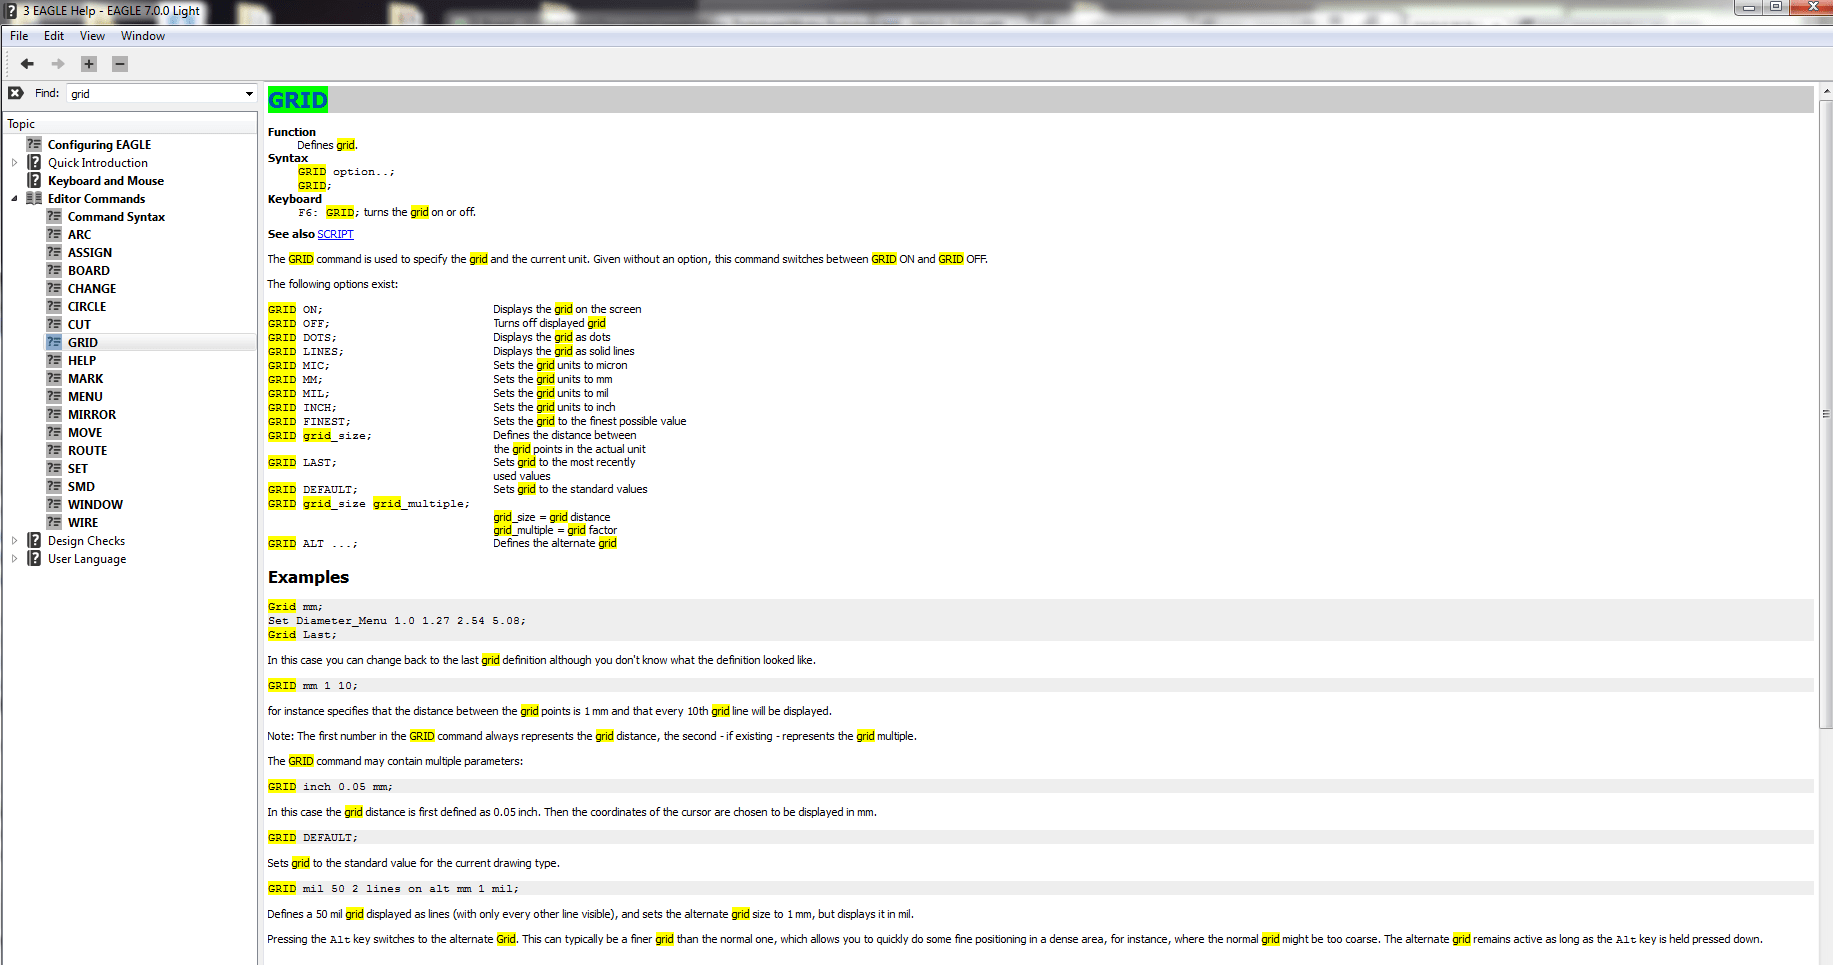Image resolution: width=1833 pixels, height=965 pixels.
Task: Click the CIRCLE topic page icon
Action: [54, 306]
